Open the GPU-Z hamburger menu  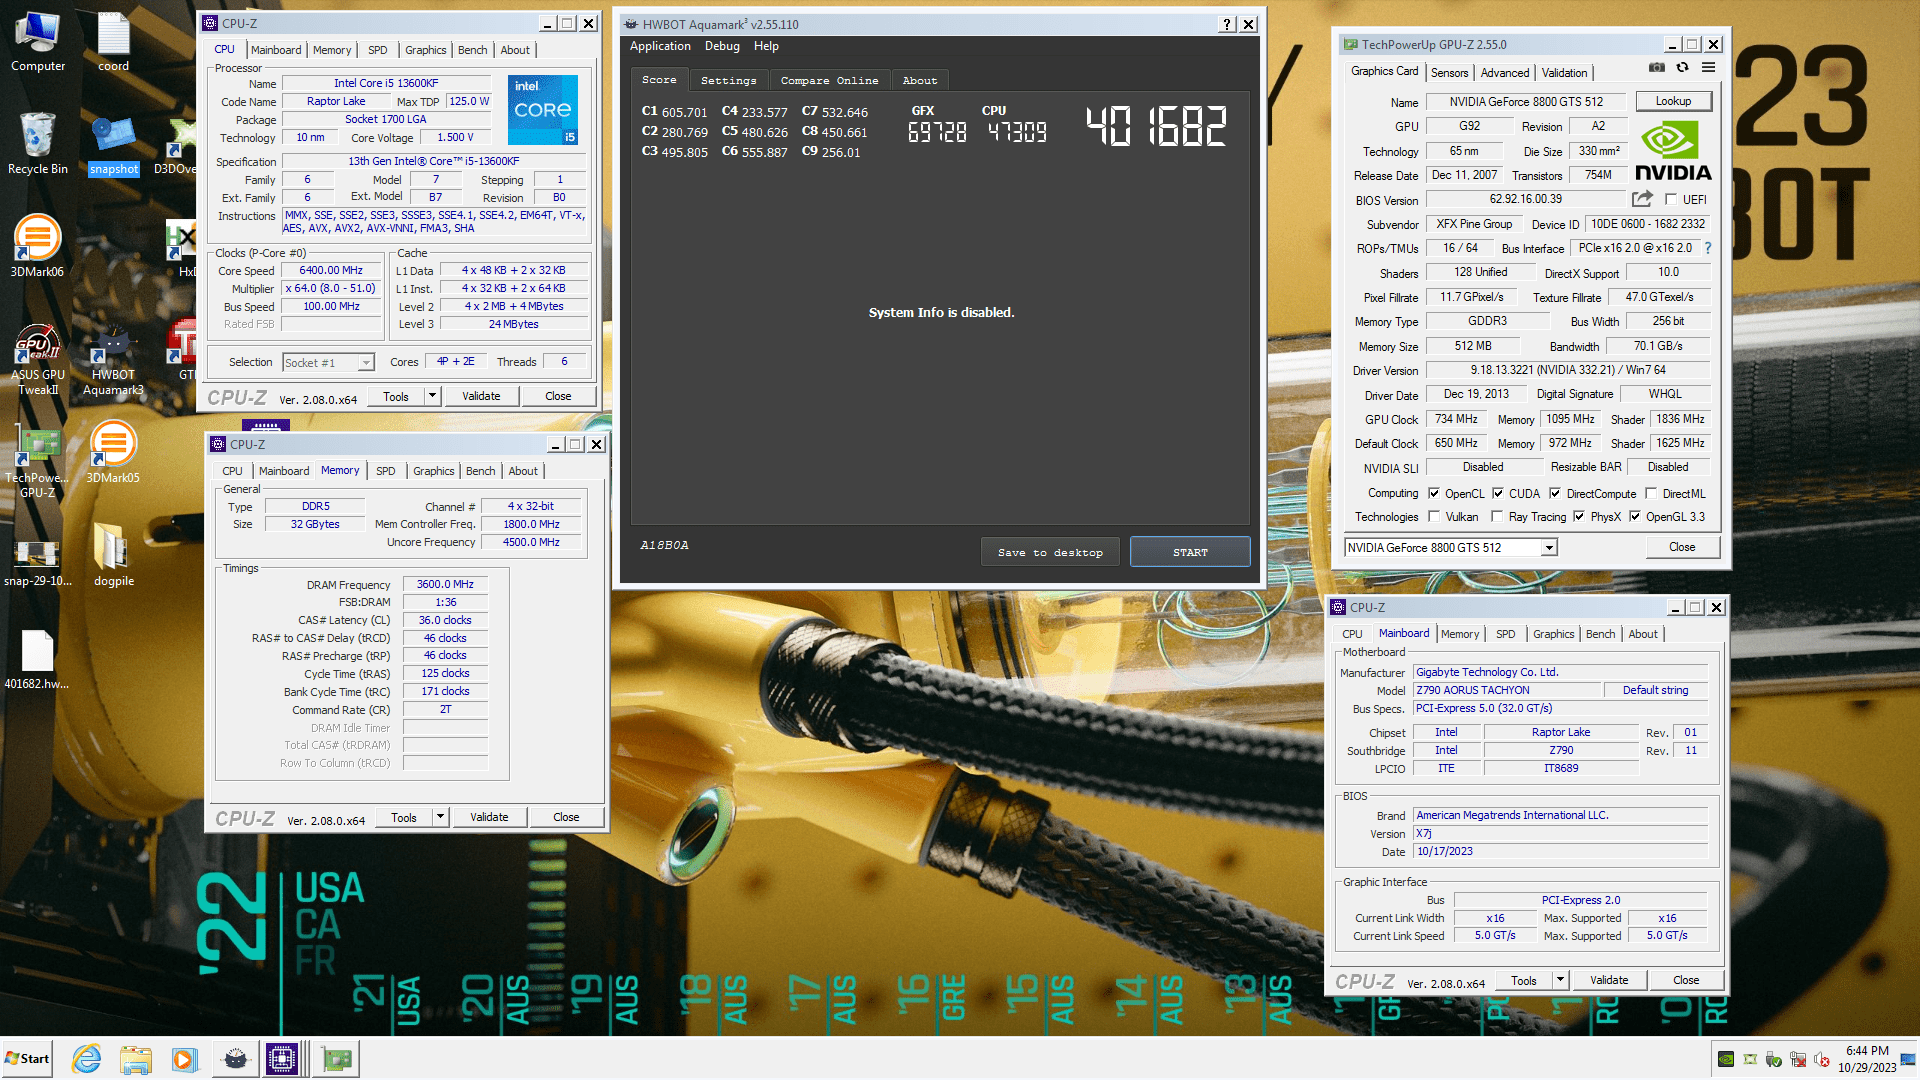[1708, 67]
